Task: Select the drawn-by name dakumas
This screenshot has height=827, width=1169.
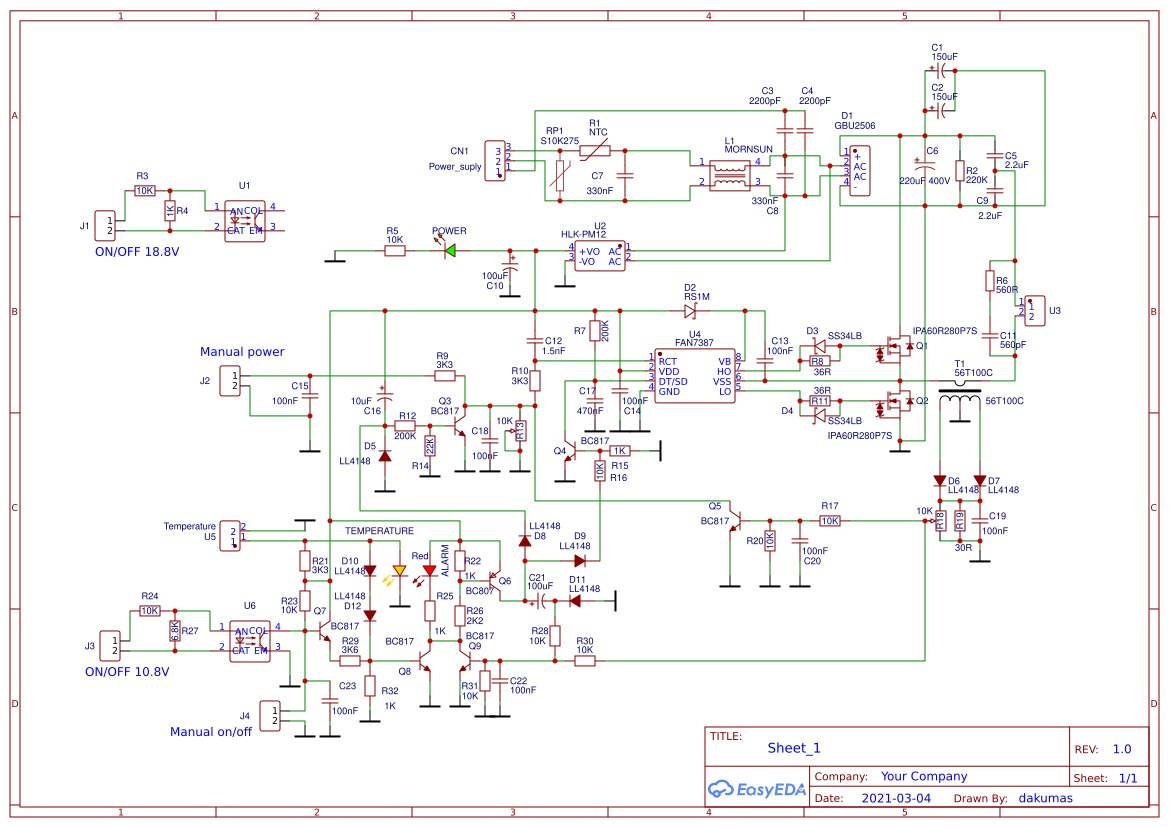Action: (x=1045, y=798)
